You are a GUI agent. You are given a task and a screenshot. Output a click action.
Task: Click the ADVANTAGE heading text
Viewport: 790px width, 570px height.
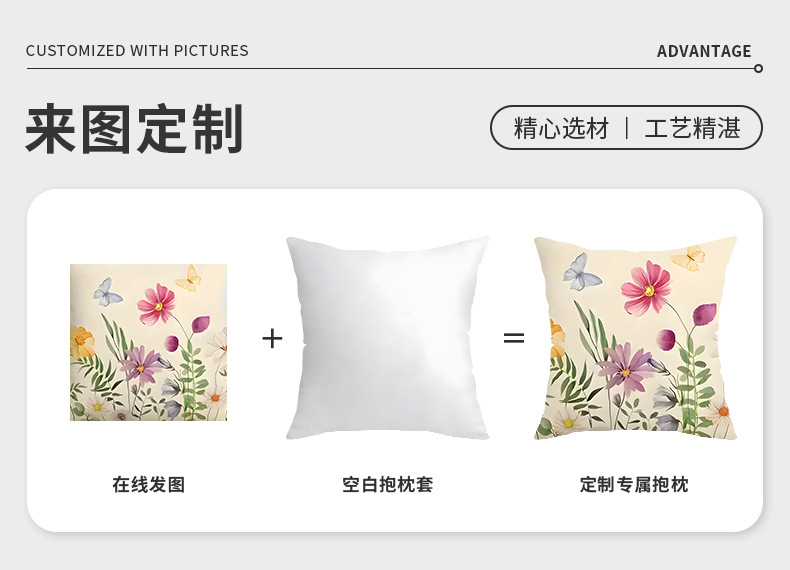tap(704, 51)
